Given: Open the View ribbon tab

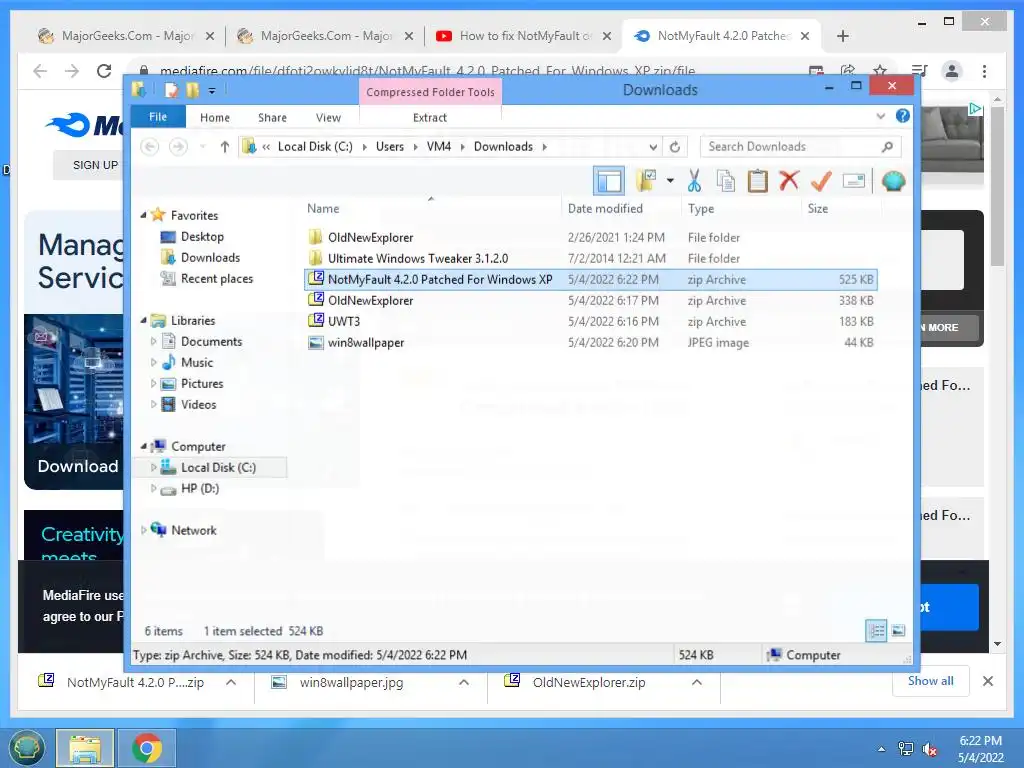Looking at the screenshot, I should tap(328, 118).
